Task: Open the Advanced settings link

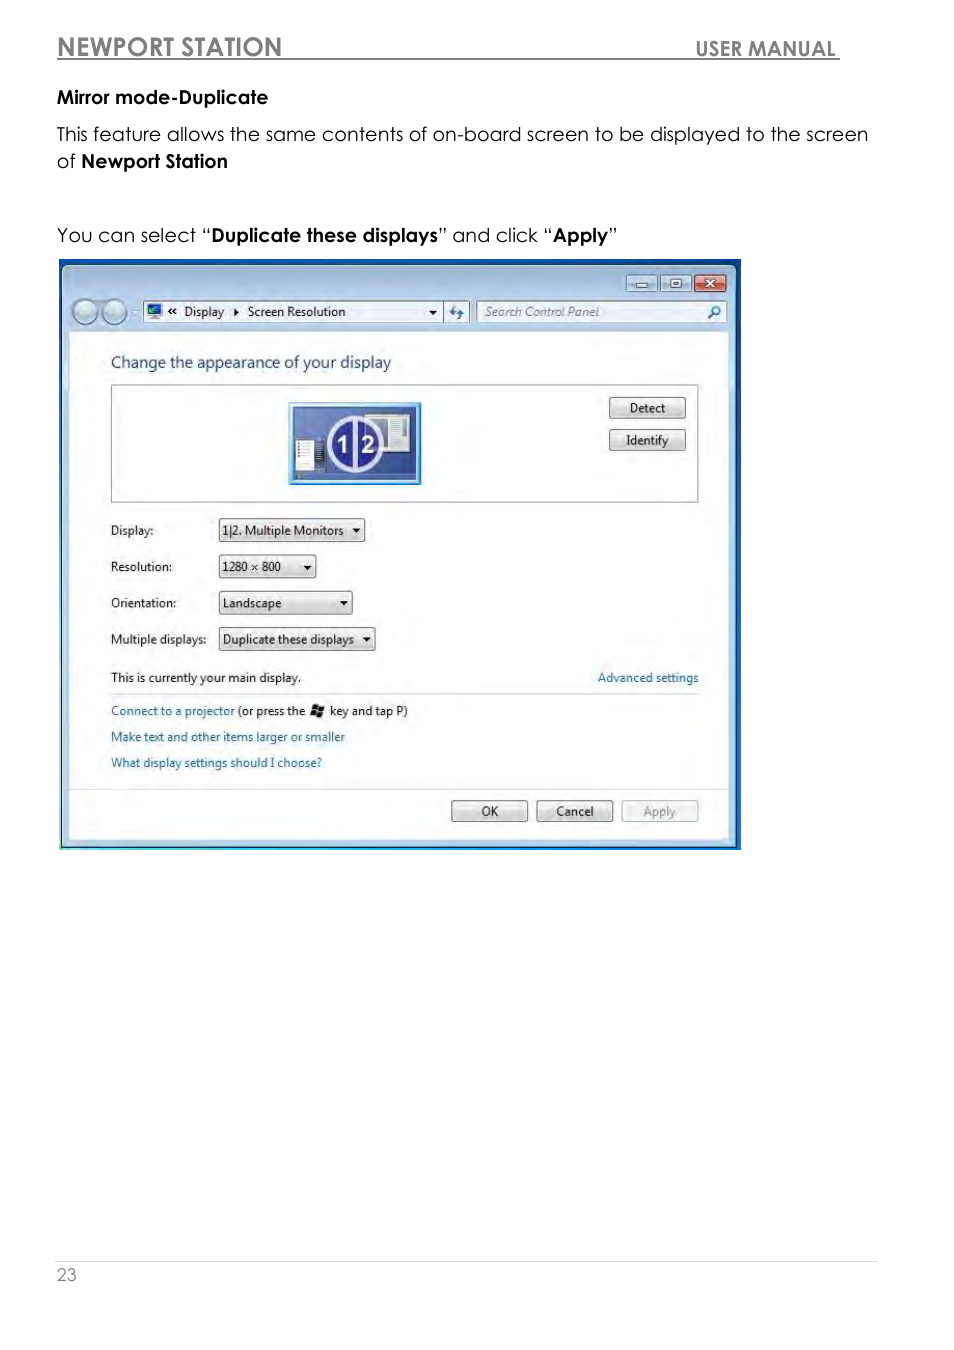Action: tap(648, 678)
